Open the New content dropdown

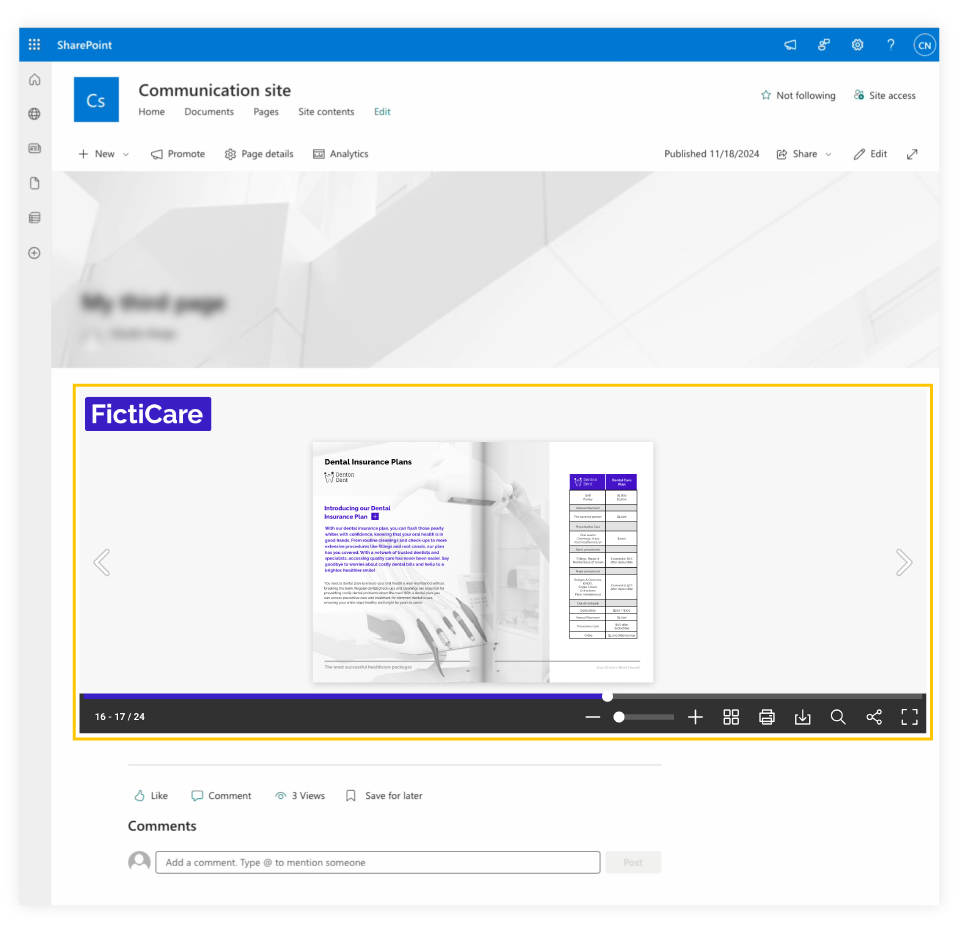[103, 154]
